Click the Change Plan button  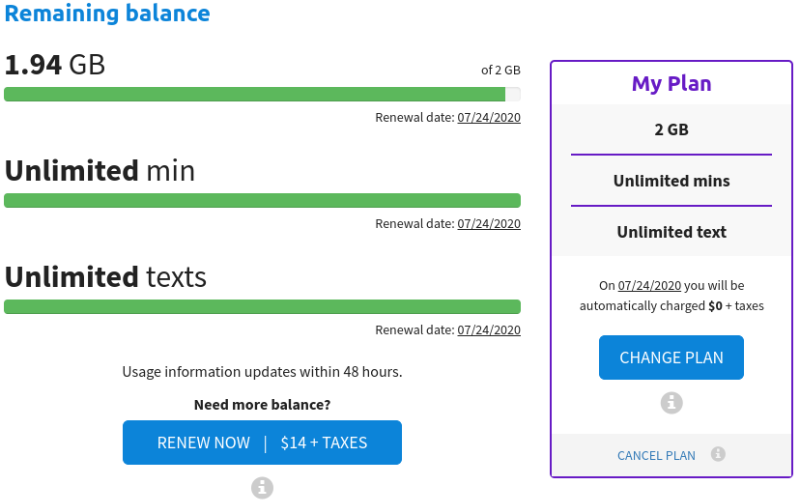671,357
